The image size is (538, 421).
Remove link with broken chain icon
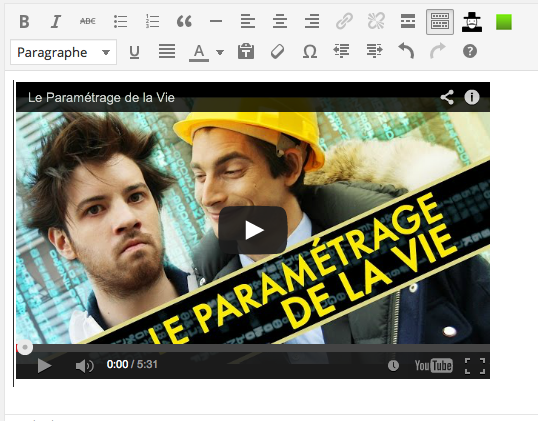coord(376,21)
